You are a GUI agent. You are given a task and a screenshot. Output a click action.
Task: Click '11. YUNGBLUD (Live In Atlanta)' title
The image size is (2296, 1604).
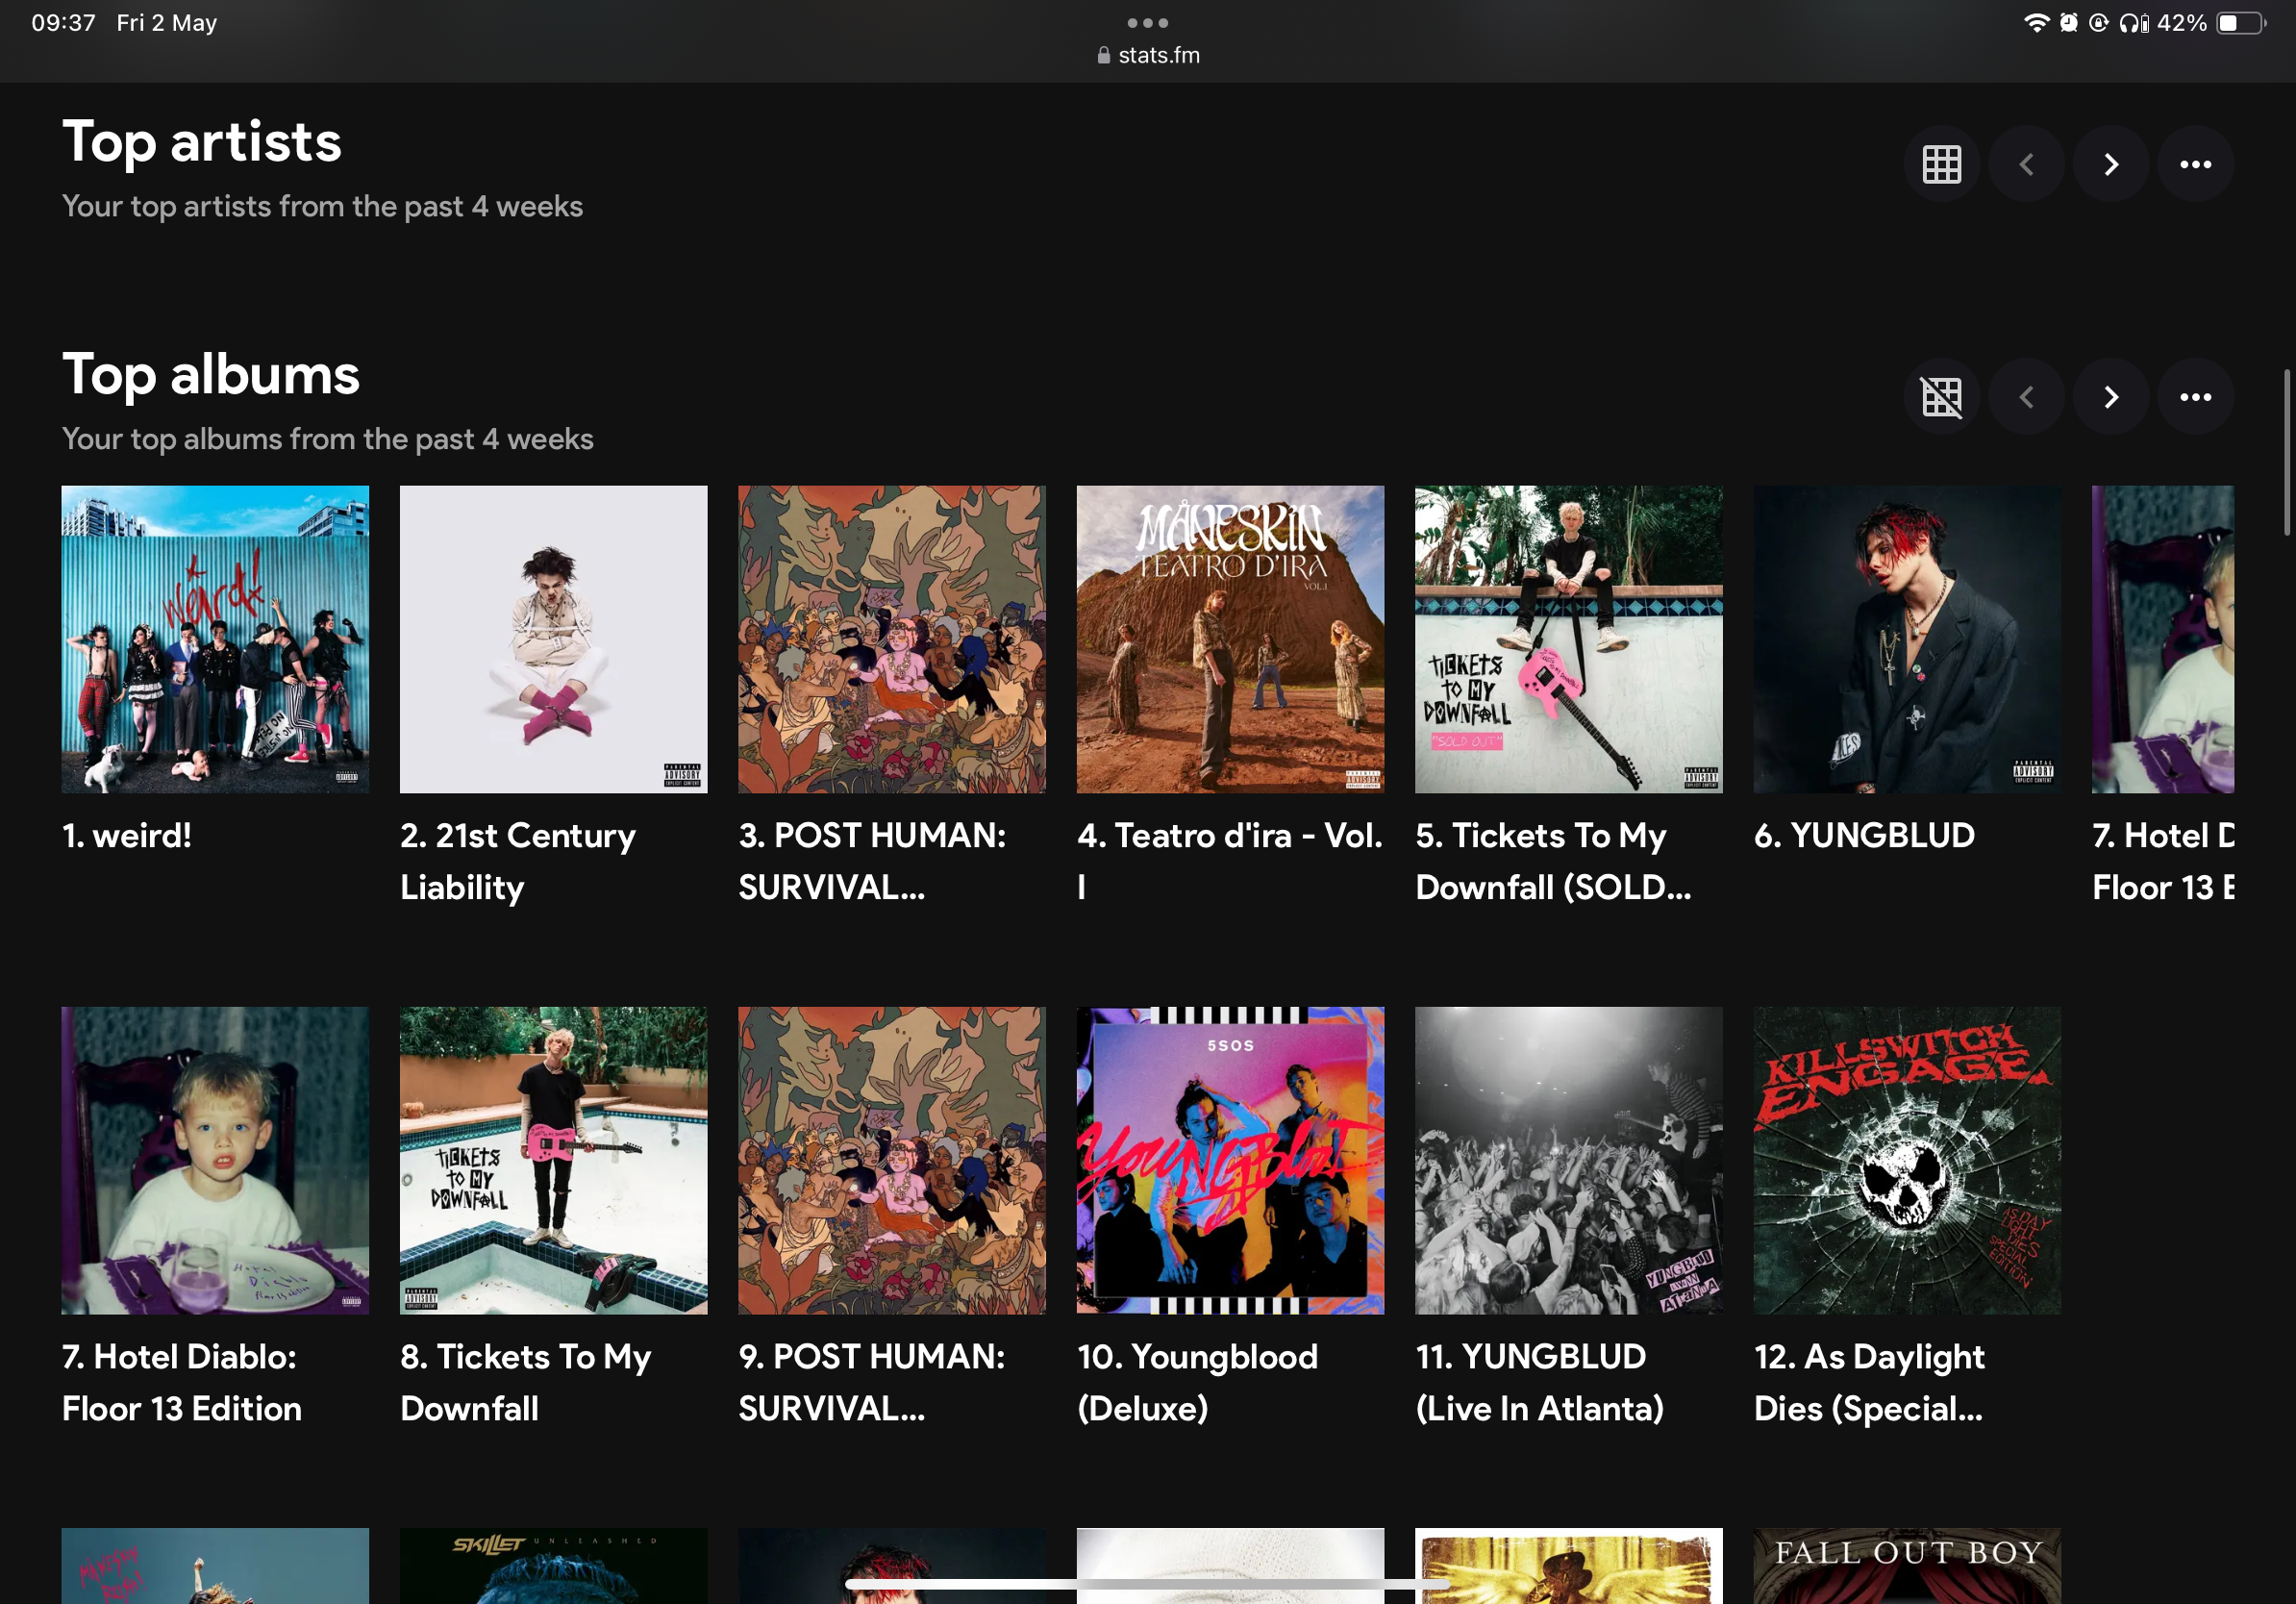click(1540, 1382)
